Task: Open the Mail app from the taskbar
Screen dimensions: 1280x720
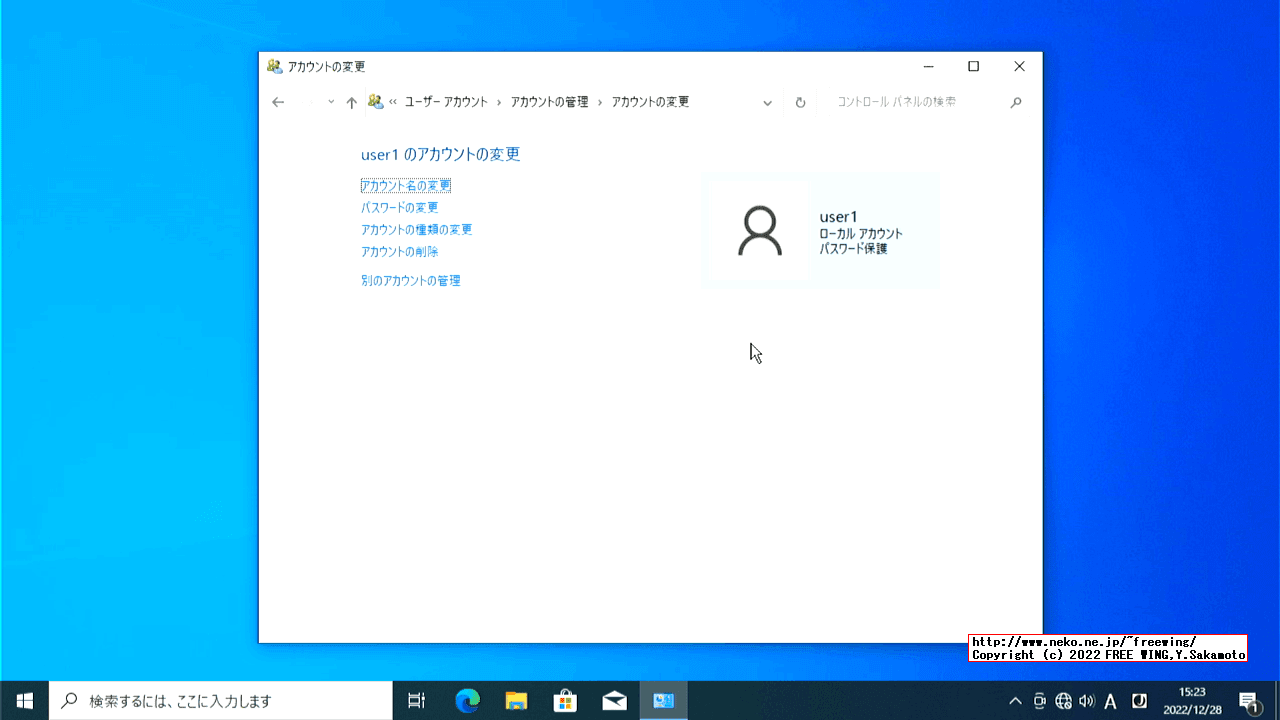Action: (x=614, y=701)
